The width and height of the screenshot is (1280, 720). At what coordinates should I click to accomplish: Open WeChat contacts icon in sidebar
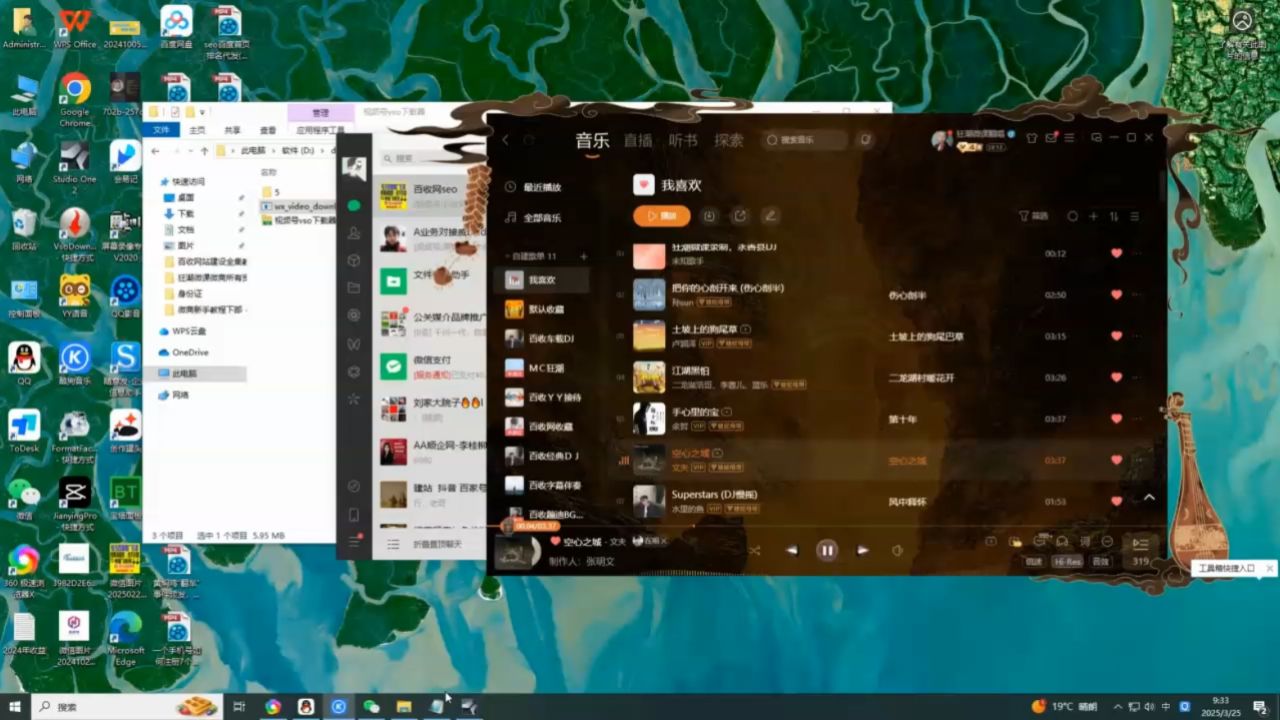pos(354,233)
